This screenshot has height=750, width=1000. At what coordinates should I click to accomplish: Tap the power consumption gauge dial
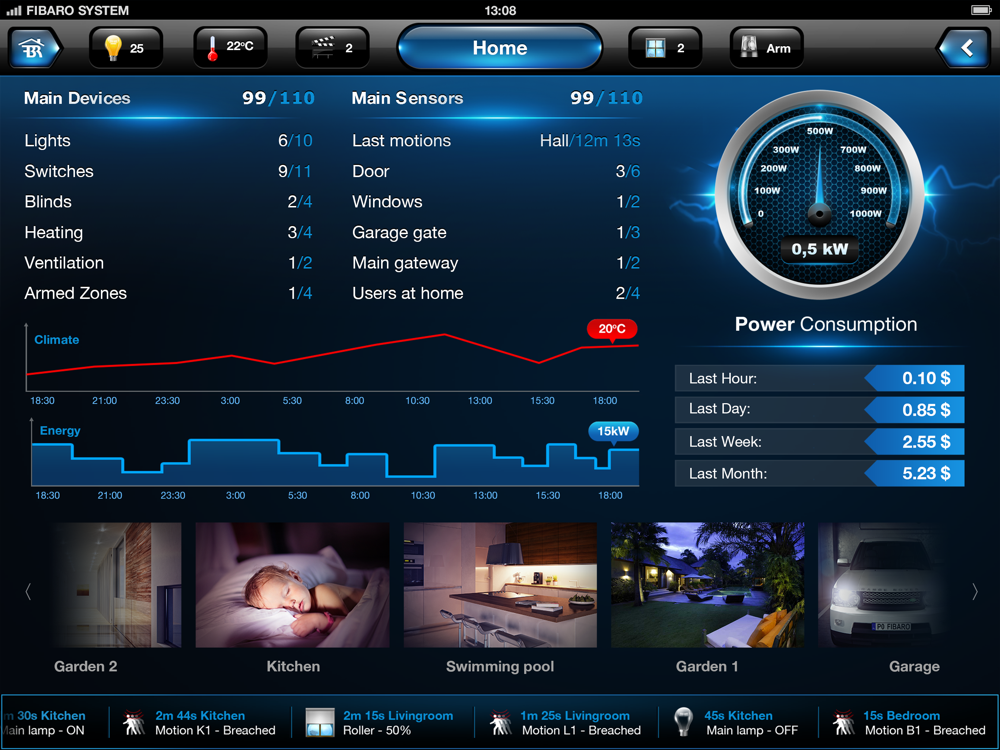point(820,195)
